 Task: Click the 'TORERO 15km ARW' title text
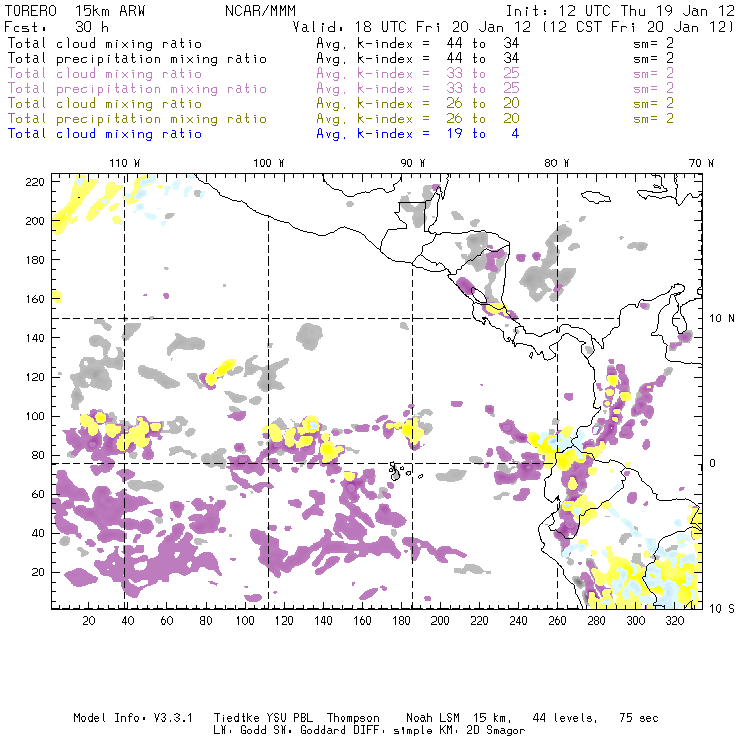click(x=75, y=11)
